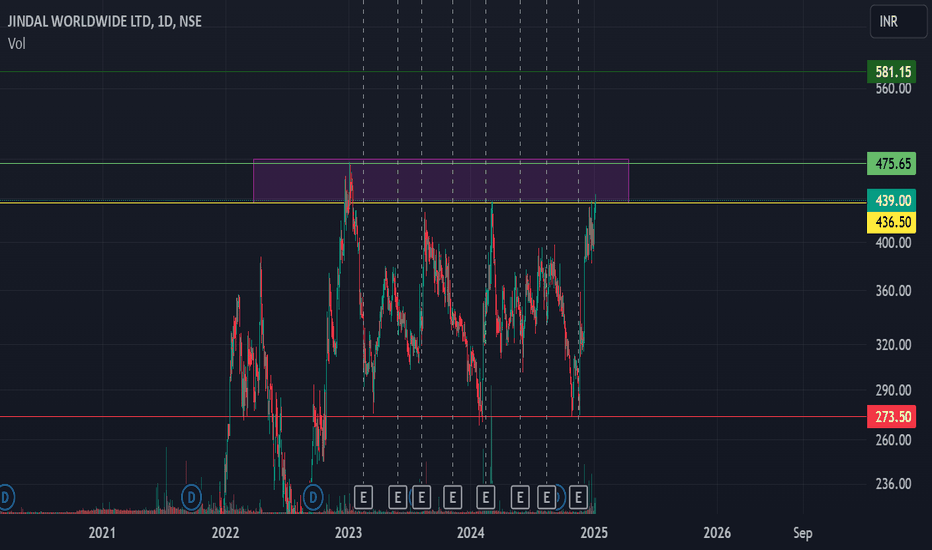Open the D dividend marker between 2021 and 2022
The width and height of the screenshot is (932, 550).
click(191, 497)
